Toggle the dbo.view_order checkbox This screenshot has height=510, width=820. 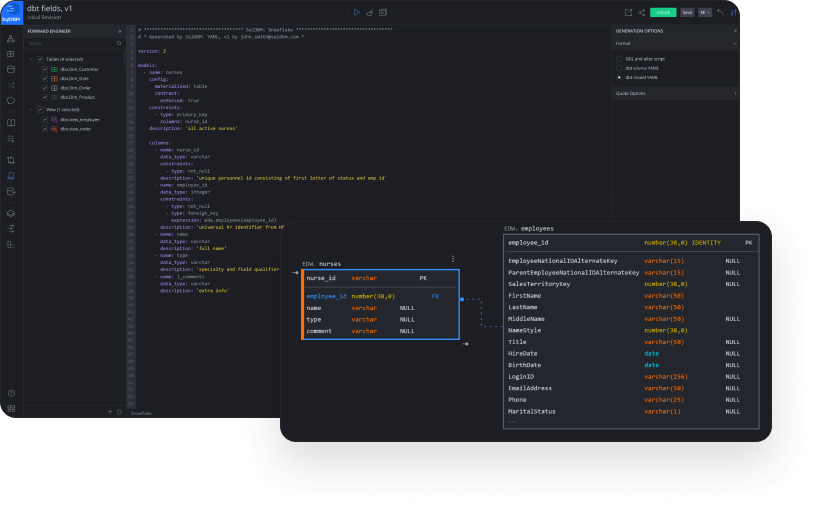tap(44, 129)
